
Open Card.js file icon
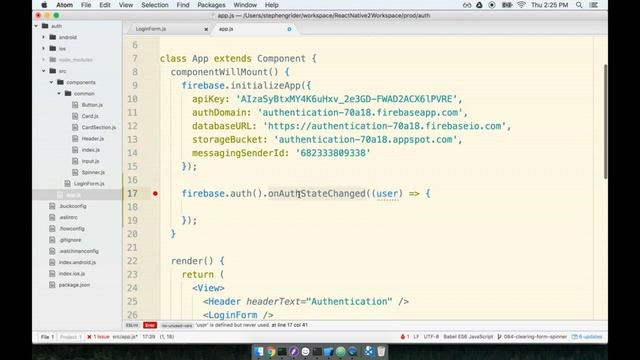[75, 116]
